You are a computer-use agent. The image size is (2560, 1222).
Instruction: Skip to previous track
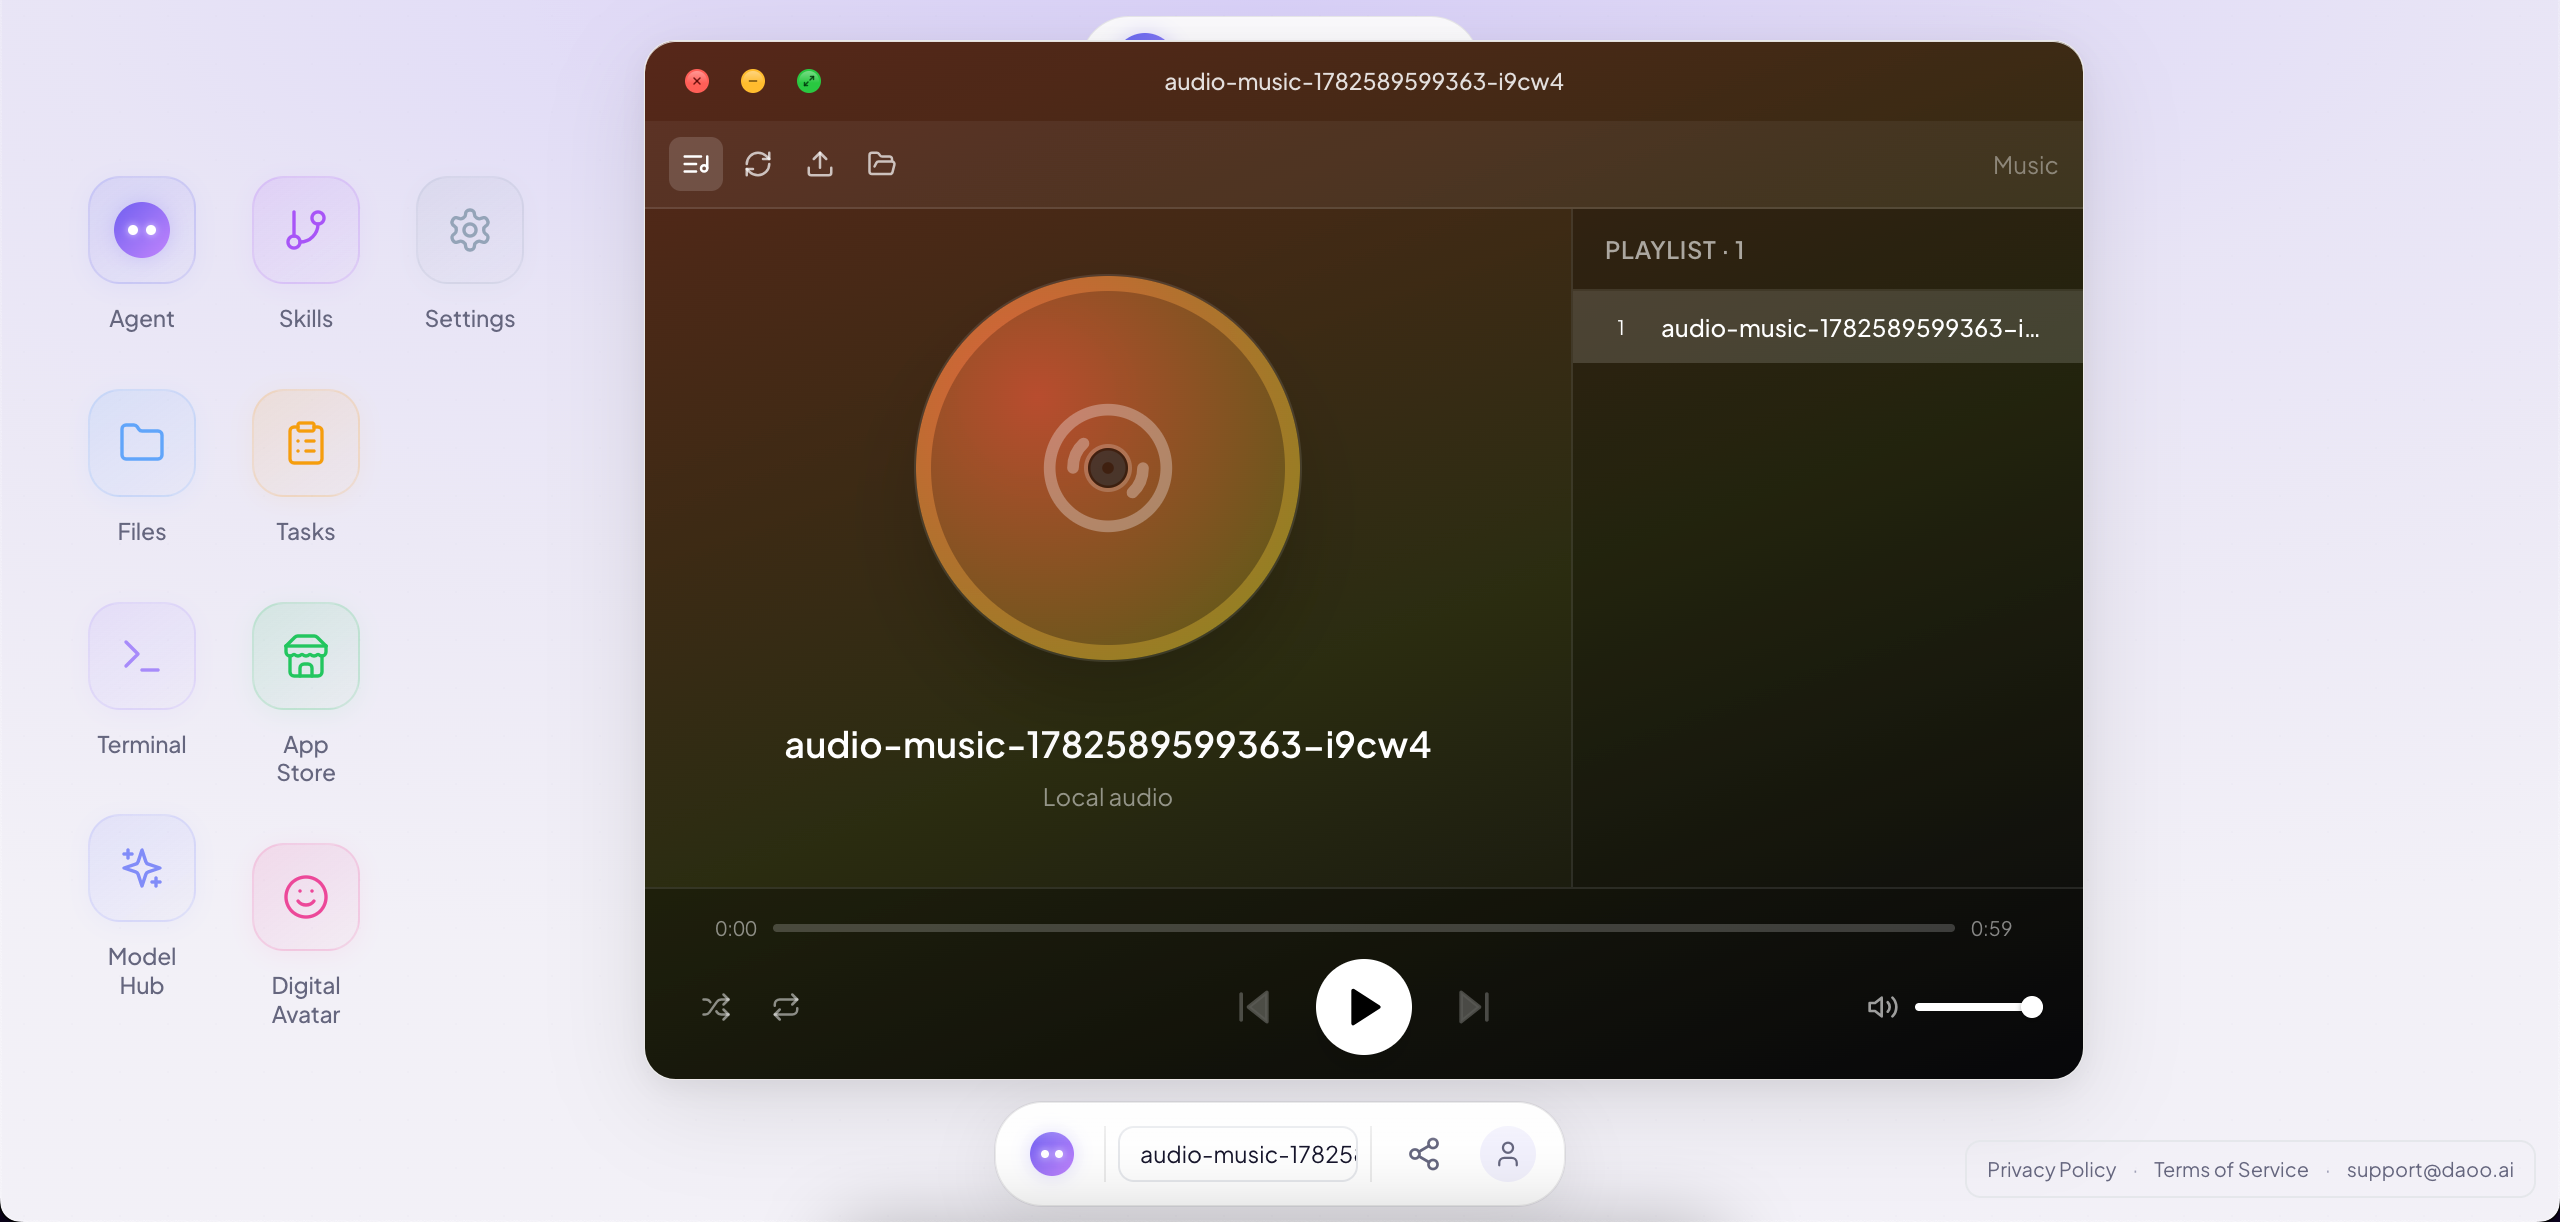tap(1254, 1007)
